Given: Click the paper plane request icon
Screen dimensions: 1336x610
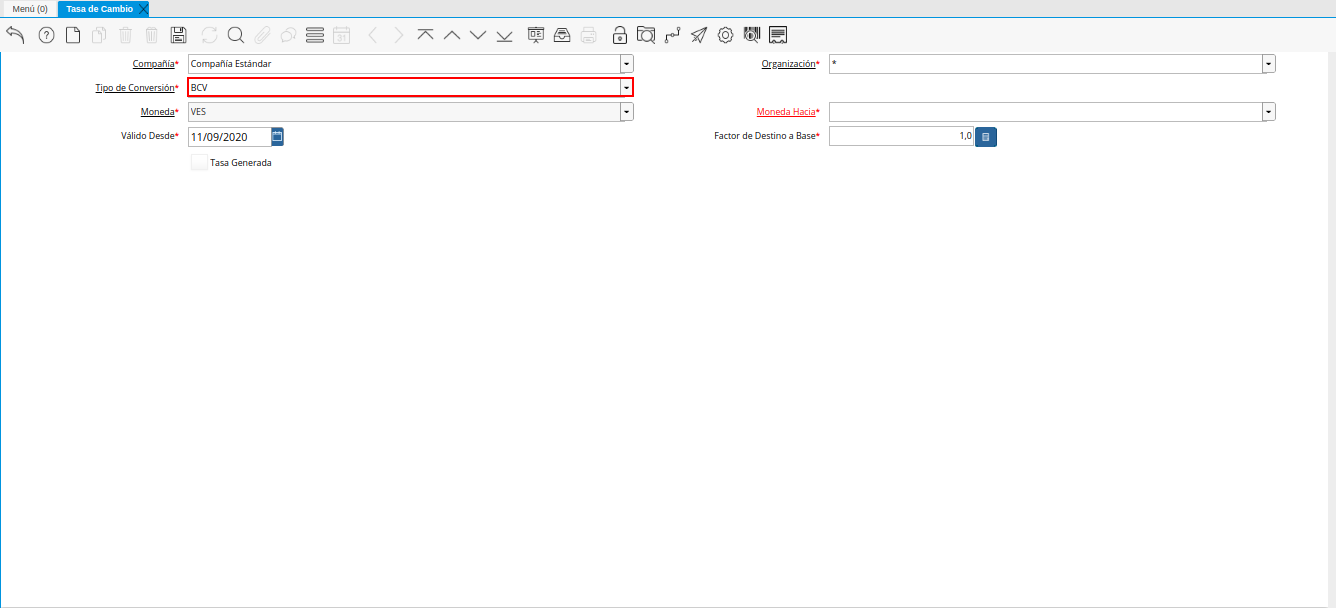Looking at the screenshot, I should coord(699,35).
